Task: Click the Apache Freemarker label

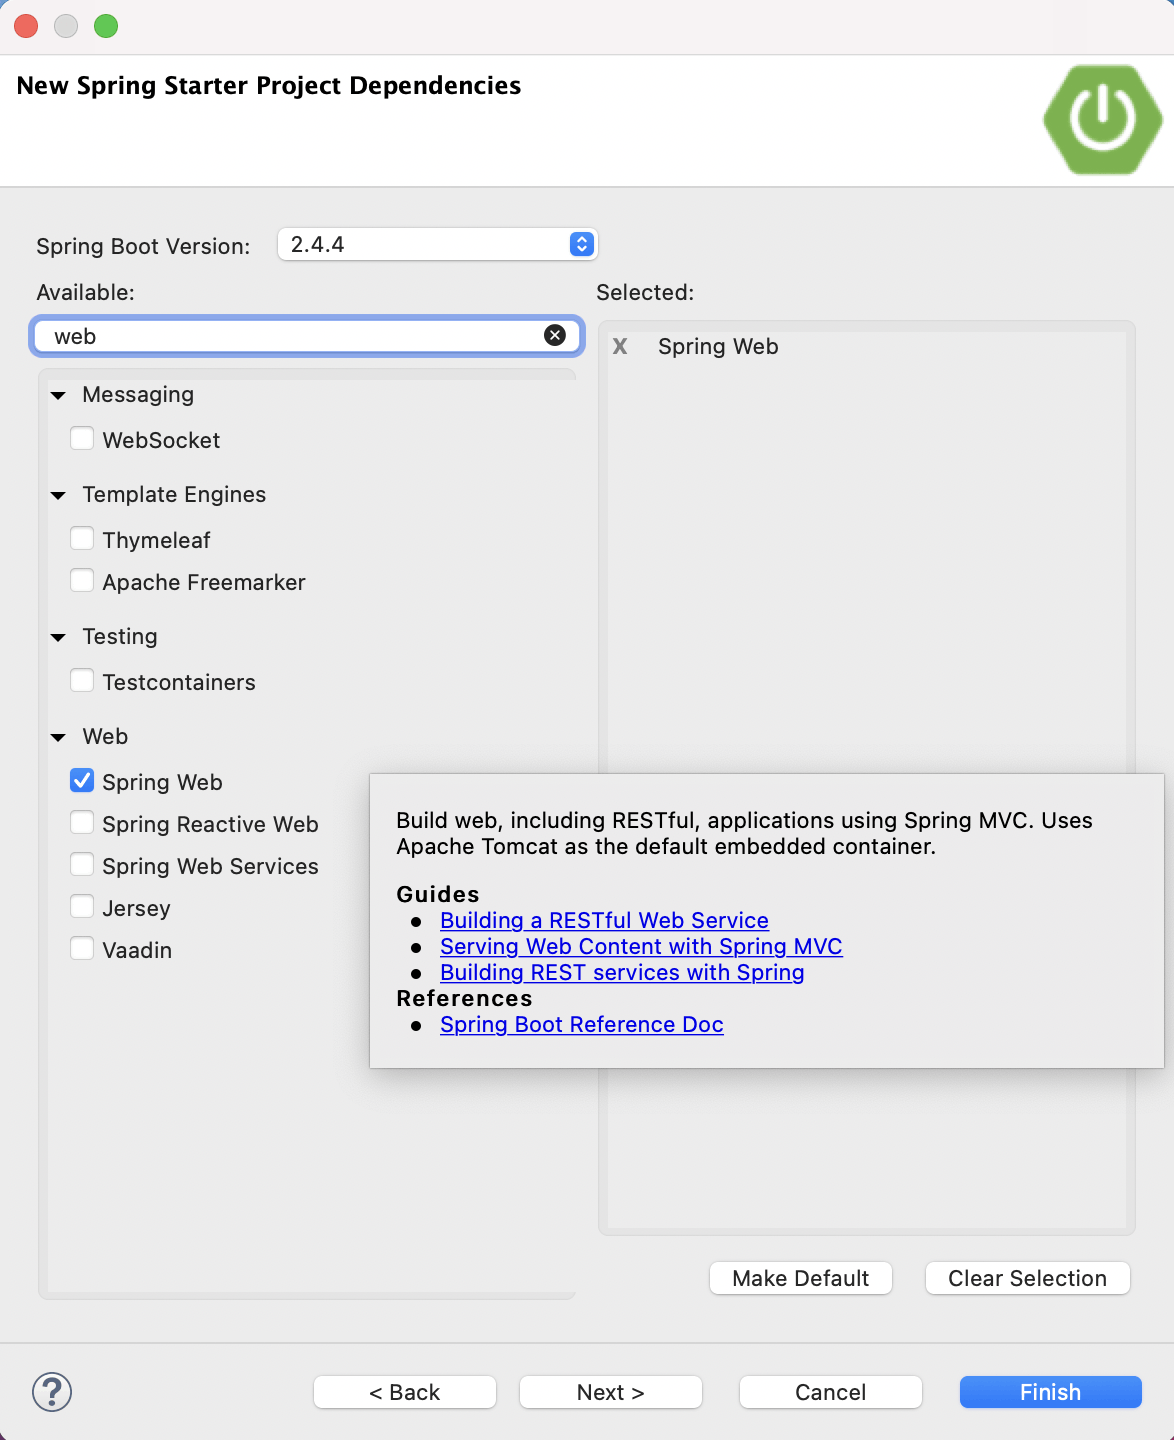Action: coord(204,582)
